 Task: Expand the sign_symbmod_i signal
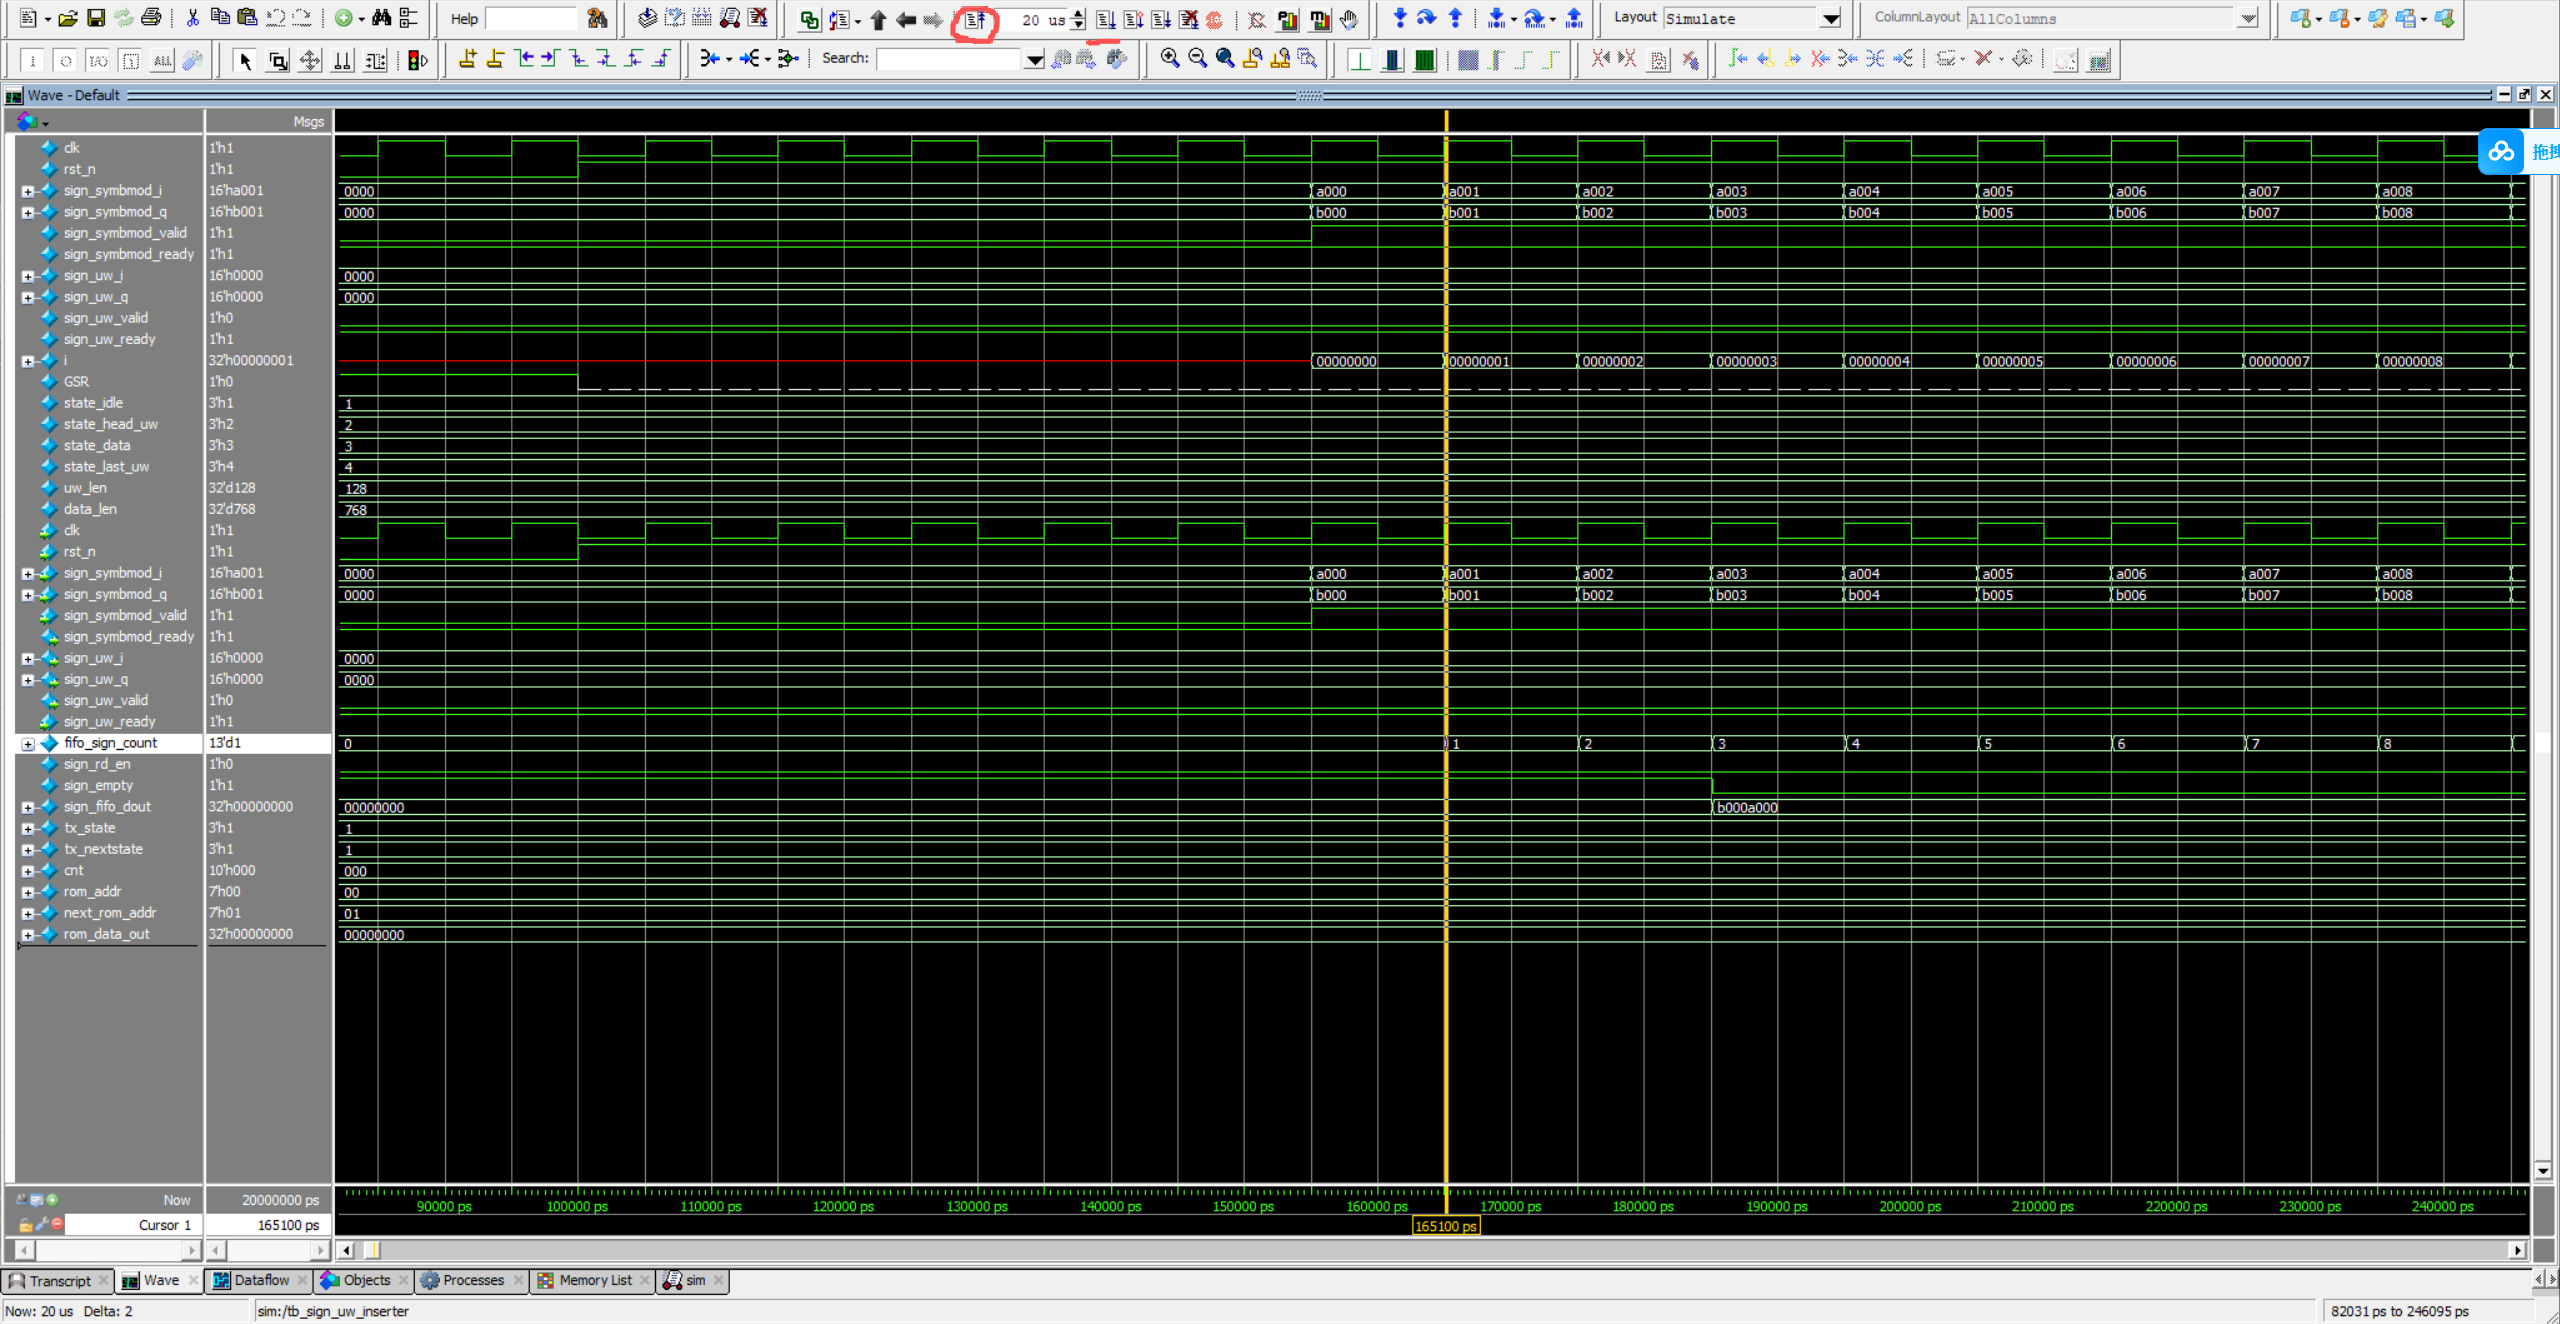pos(28,191)
